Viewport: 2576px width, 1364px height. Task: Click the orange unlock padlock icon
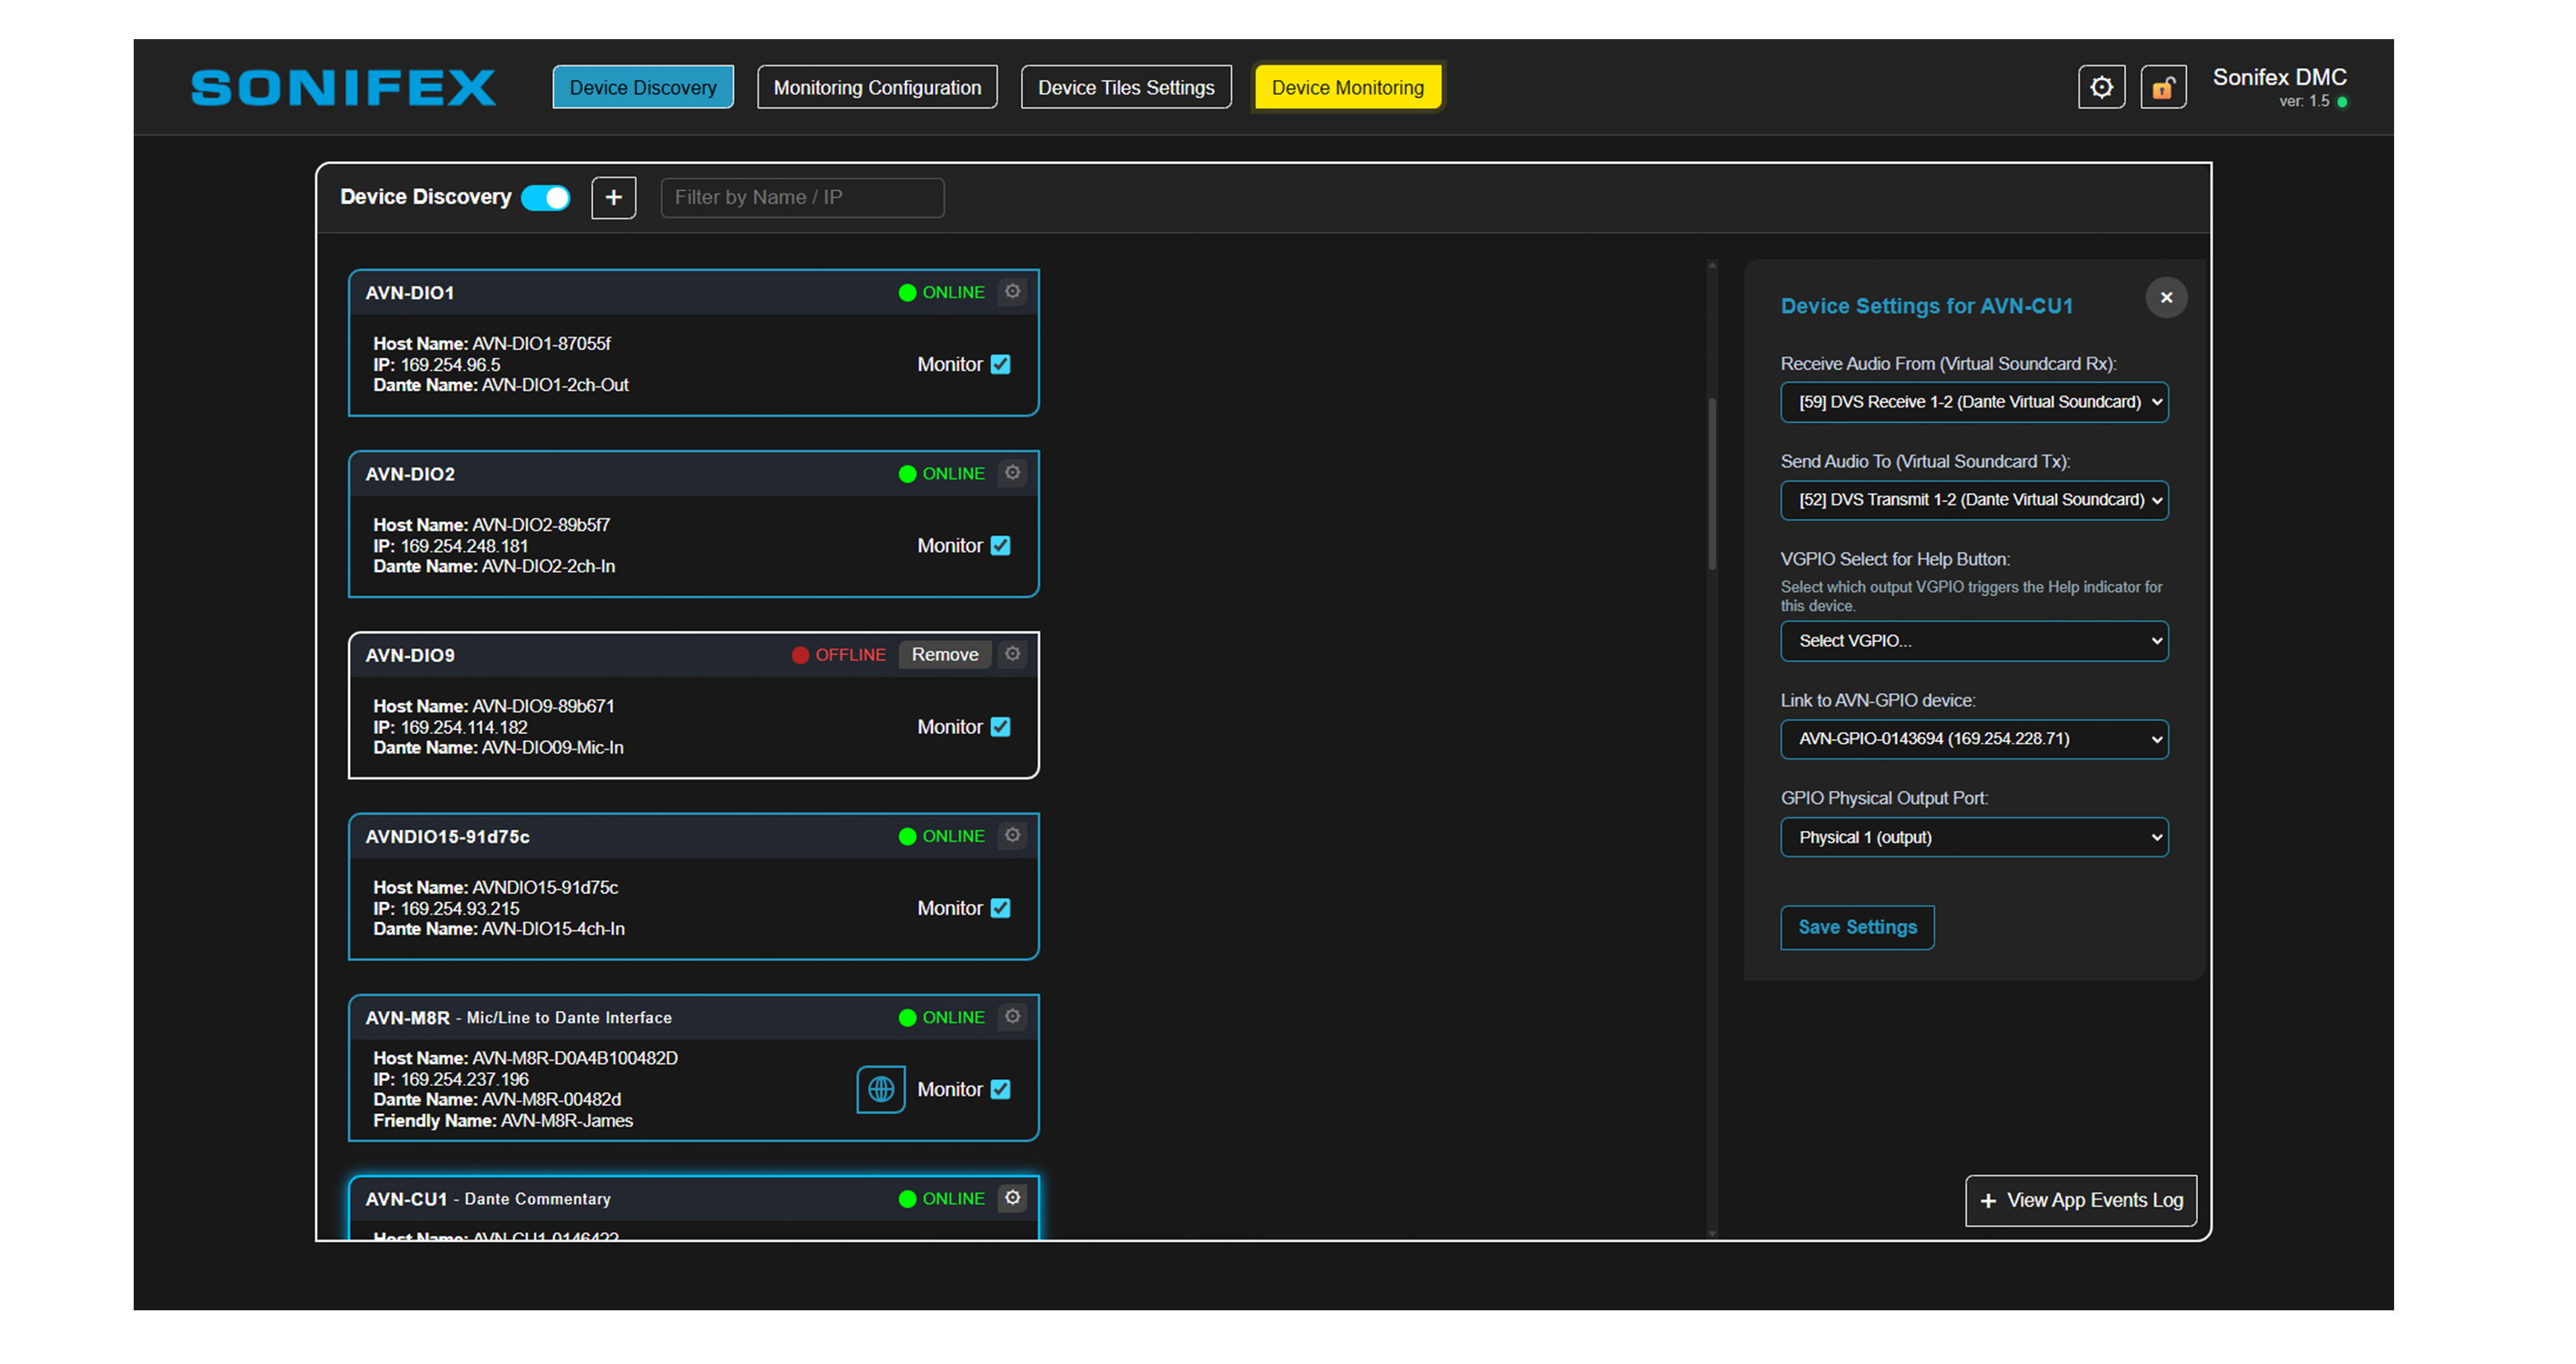2163,87
